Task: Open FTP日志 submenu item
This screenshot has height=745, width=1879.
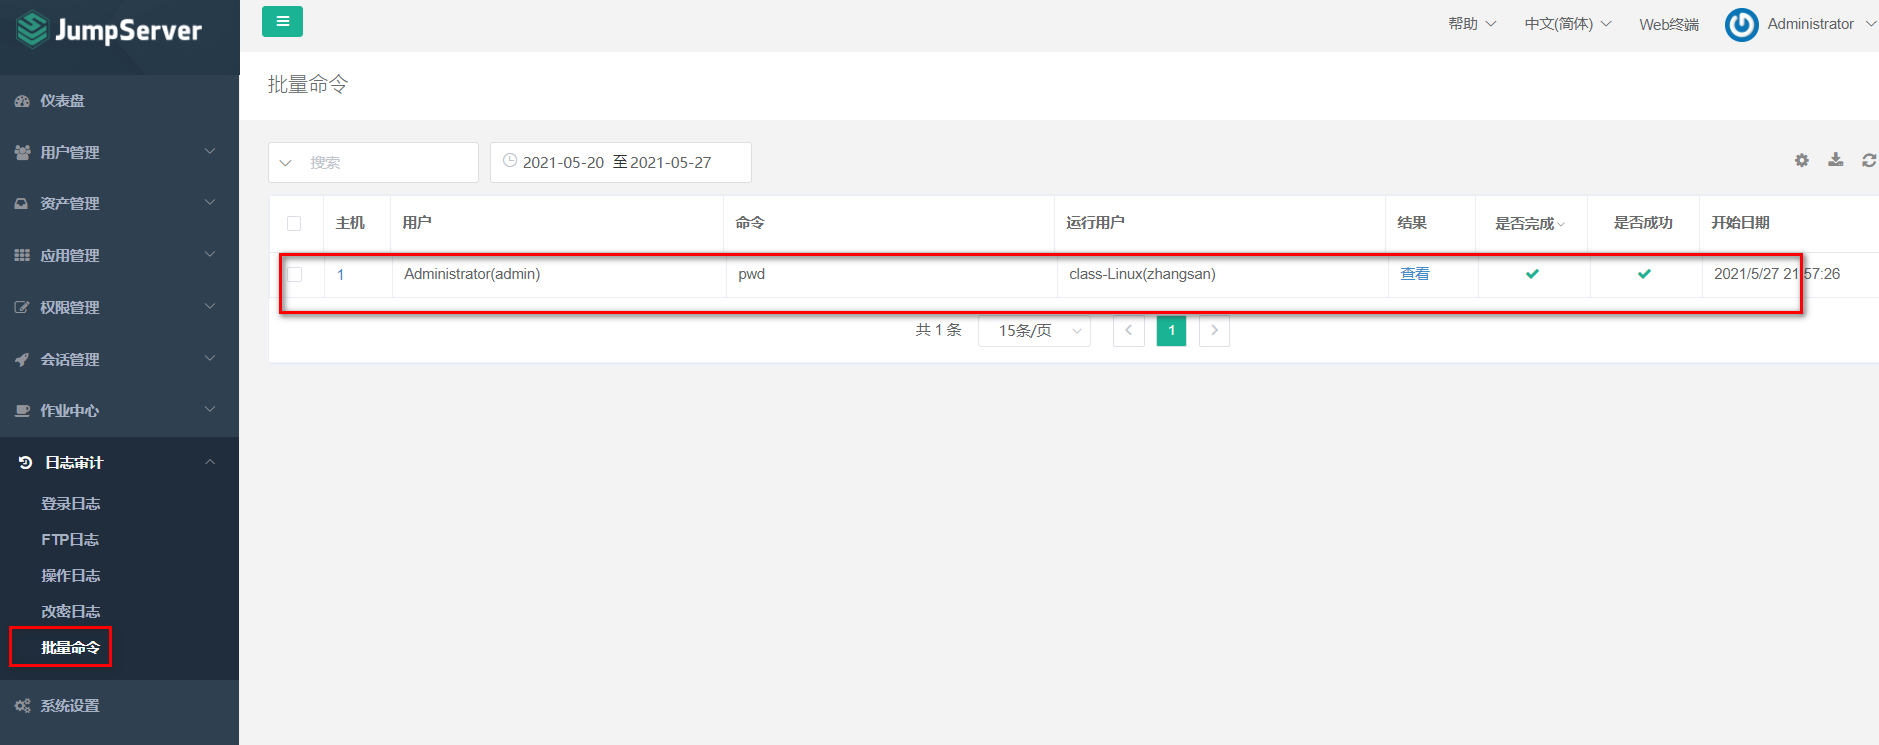Action: point(70,540)
